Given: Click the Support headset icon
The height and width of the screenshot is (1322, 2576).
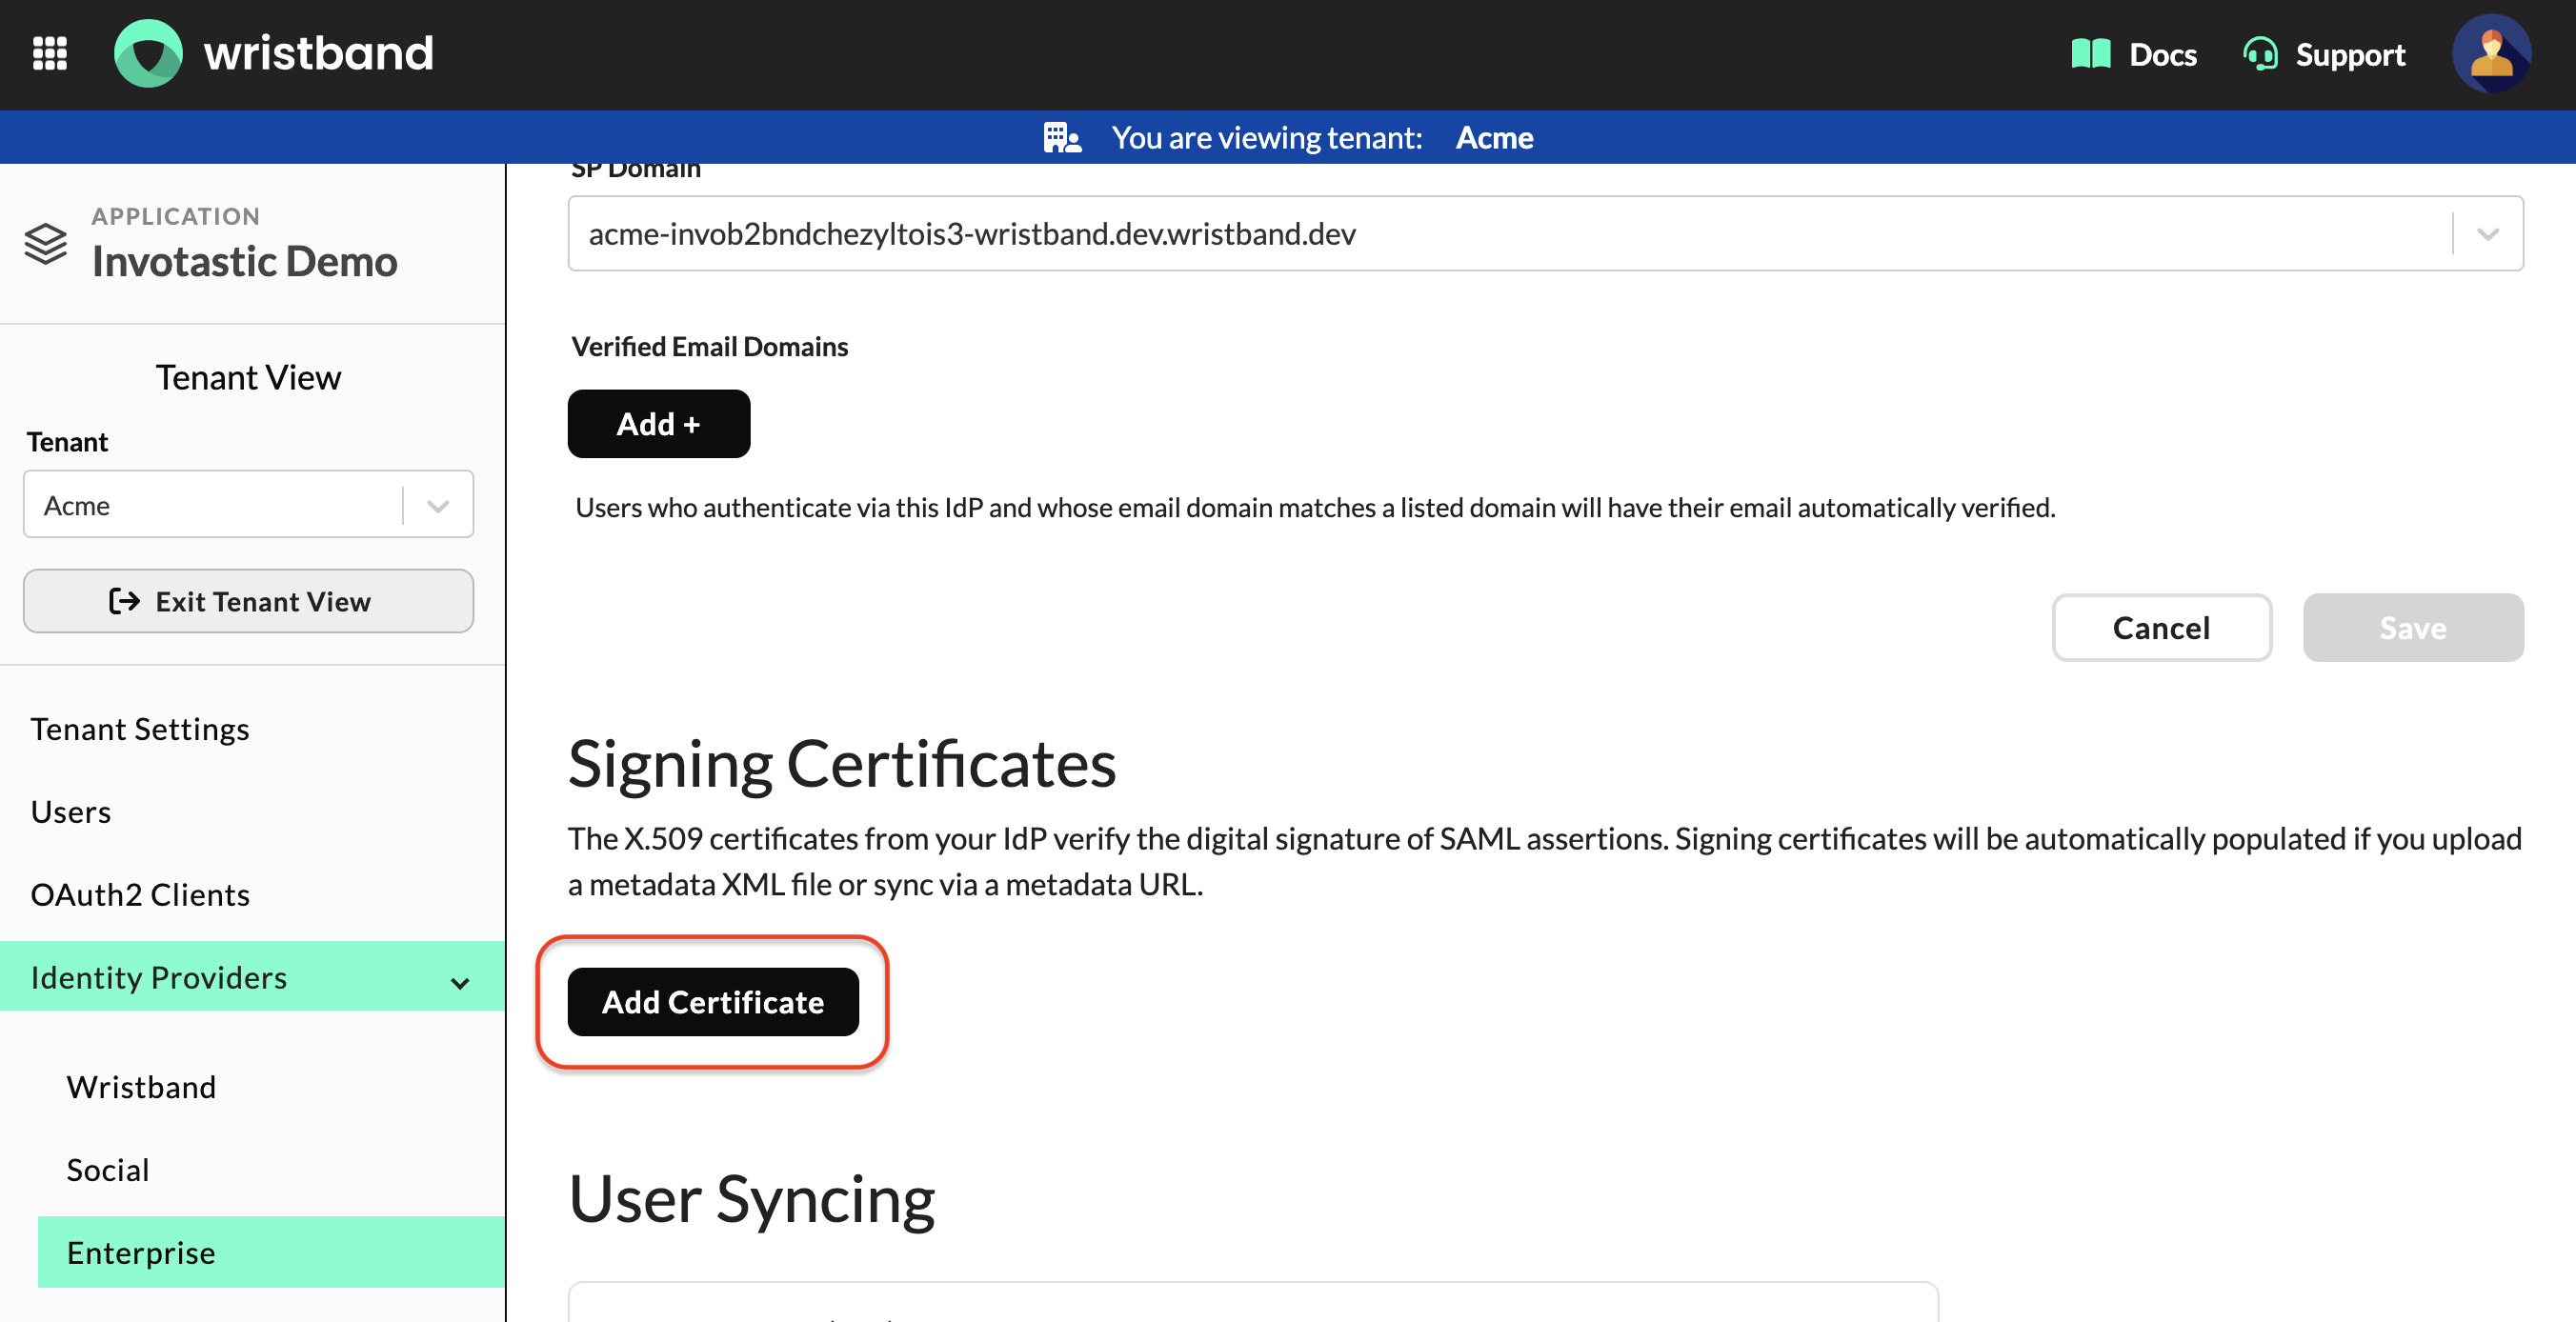Looking at the screenshot, I should [2260, 53].
